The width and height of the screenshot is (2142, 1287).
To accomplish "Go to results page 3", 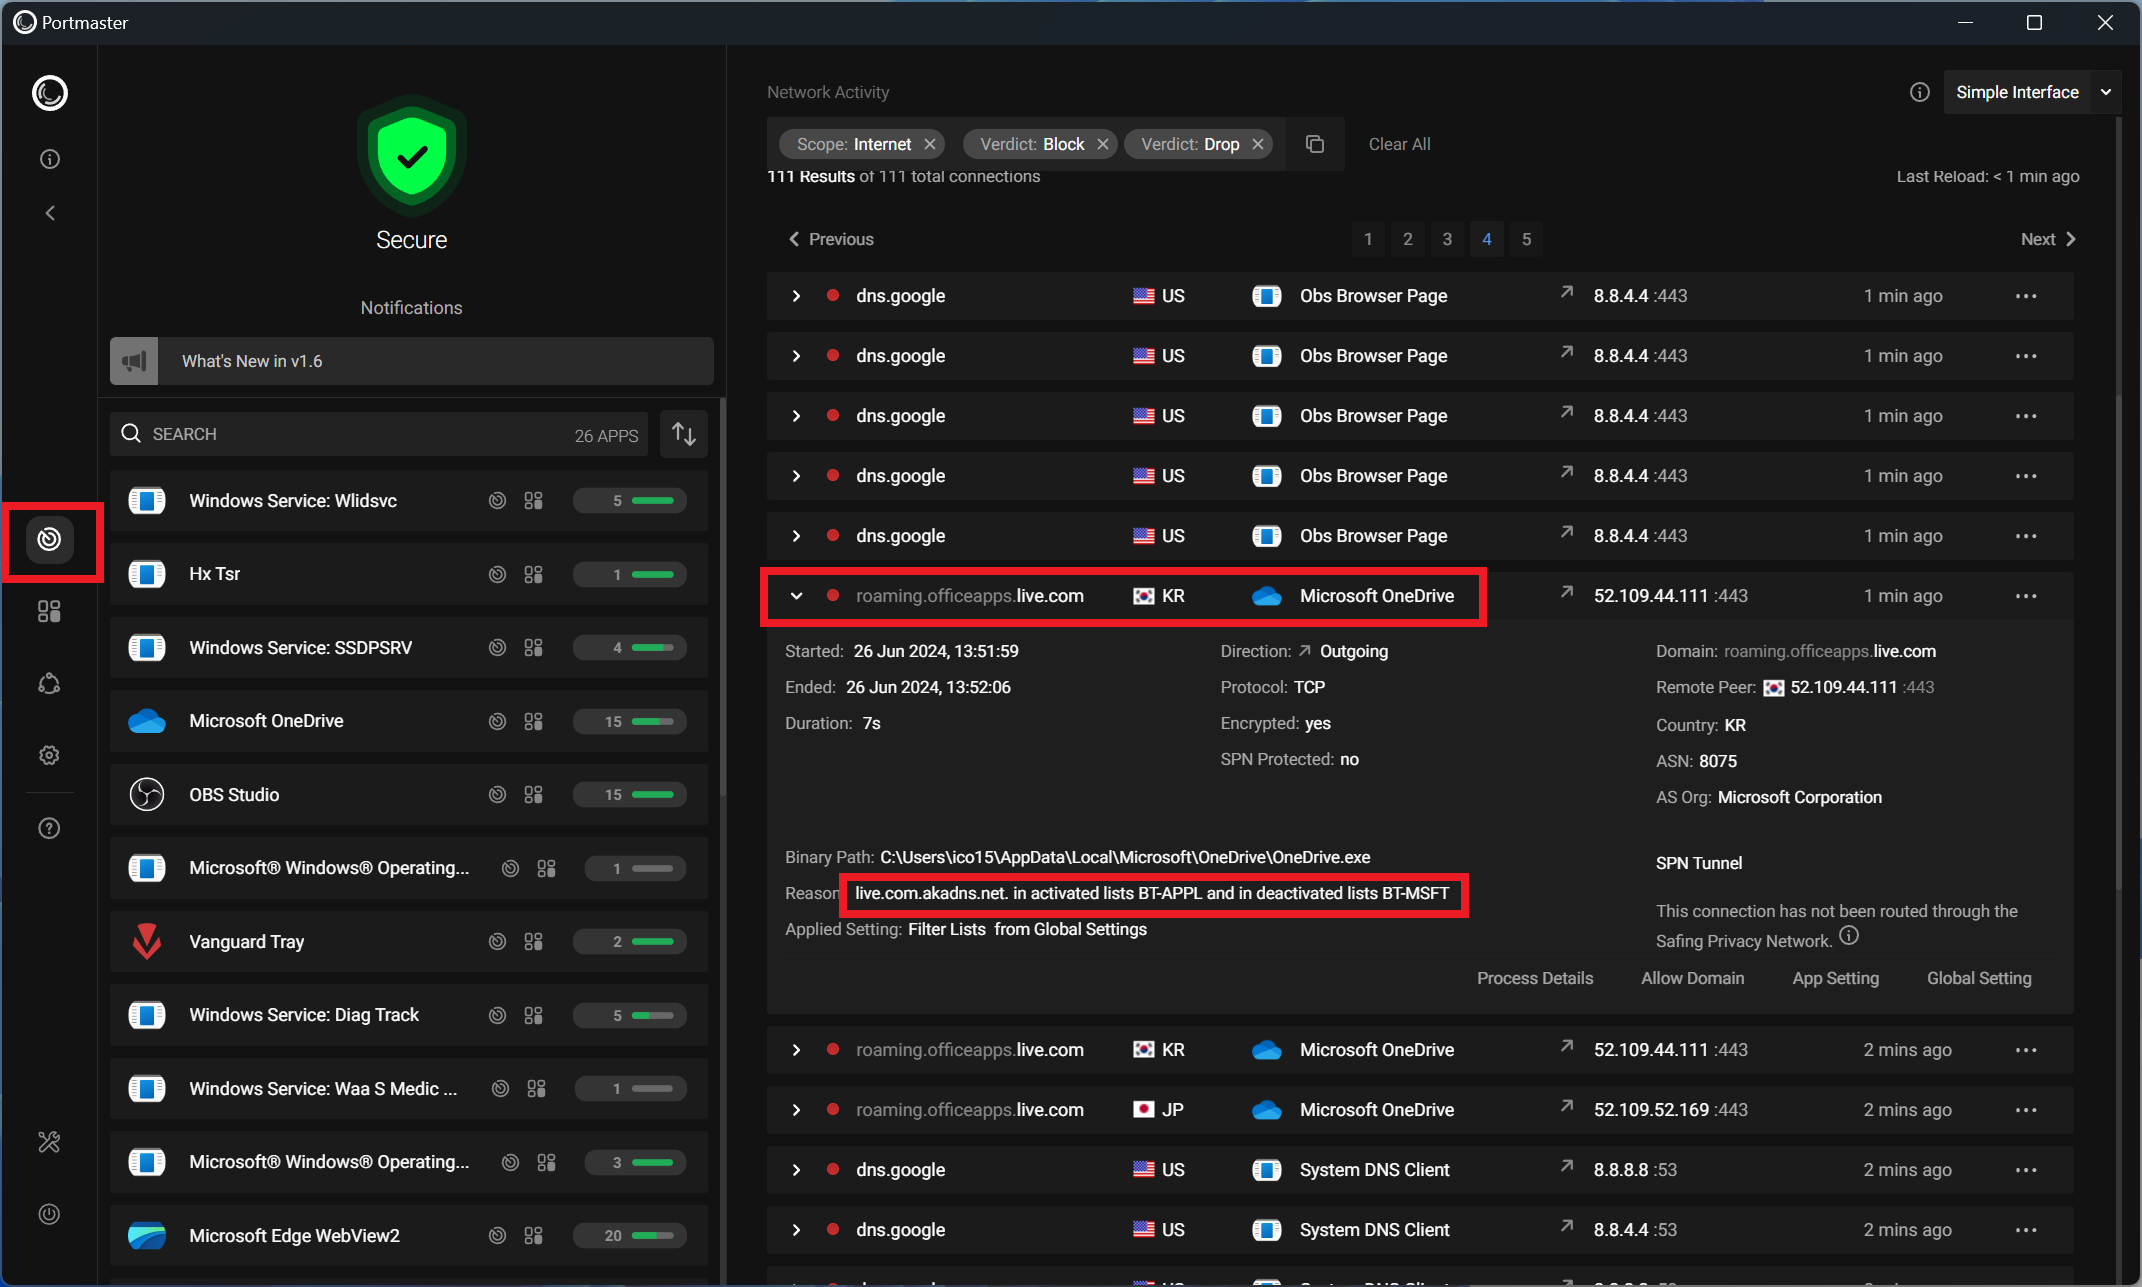I will [1447, 239].
